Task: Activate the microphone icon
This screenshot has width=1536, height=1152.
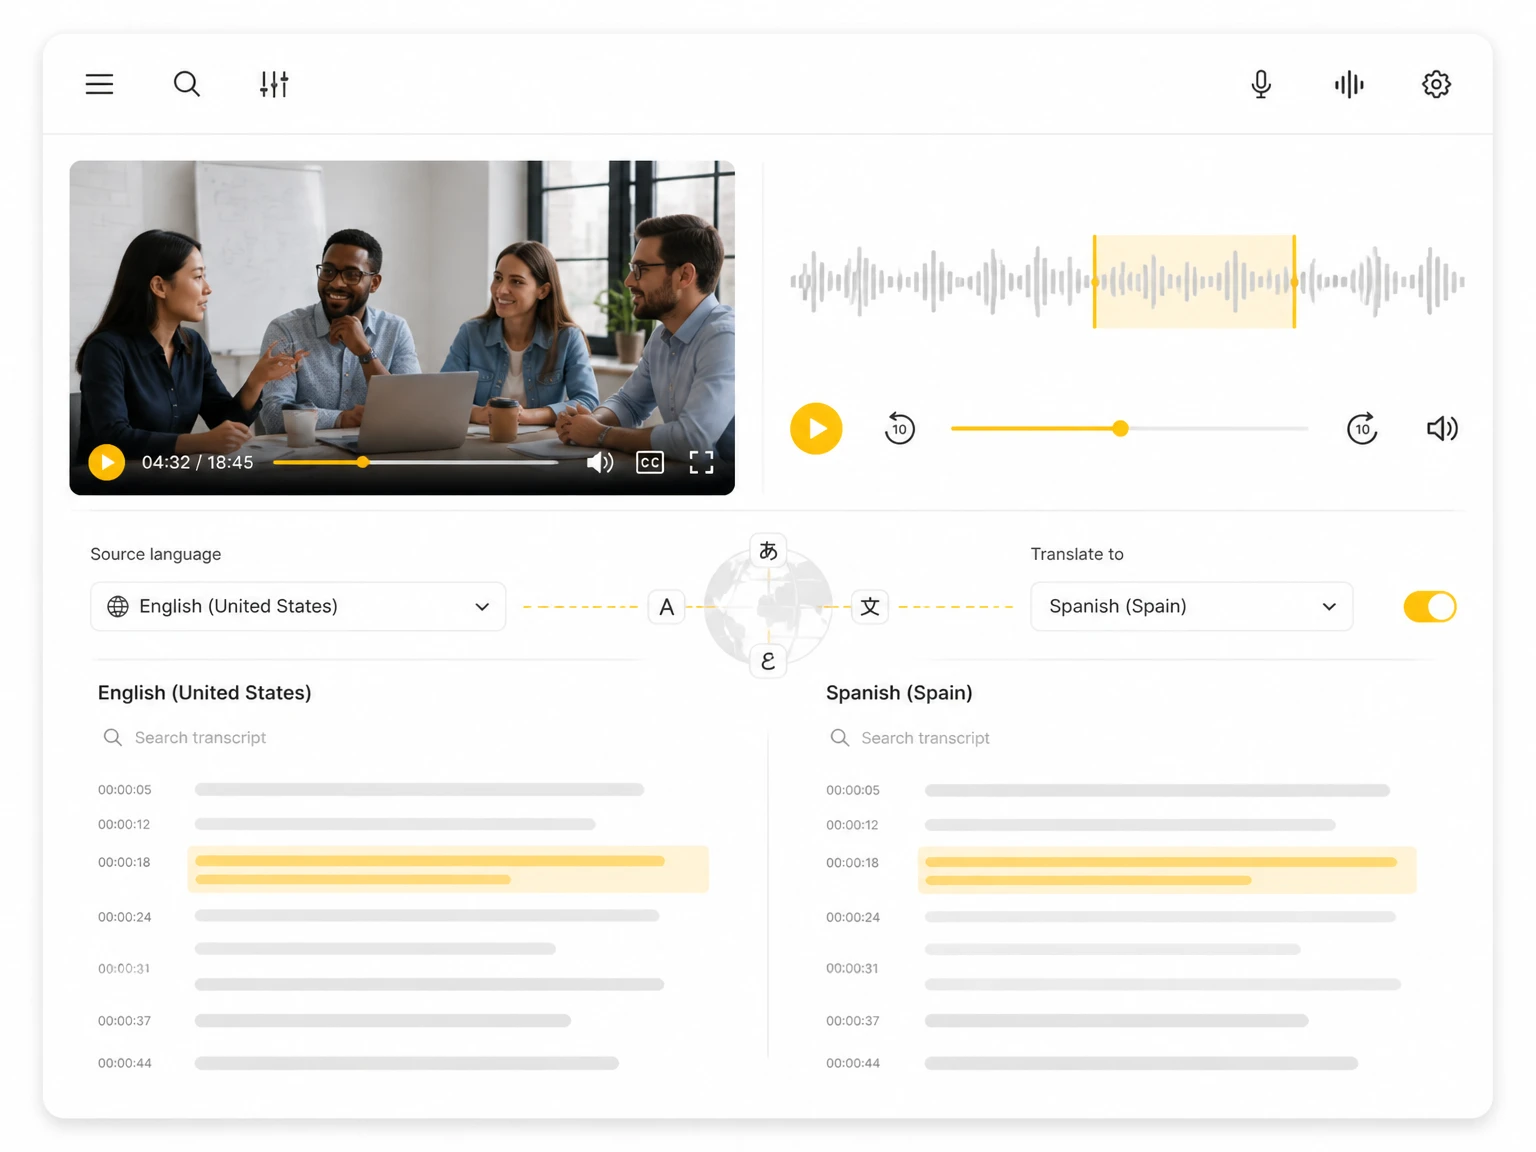Action: [1261, 84]
